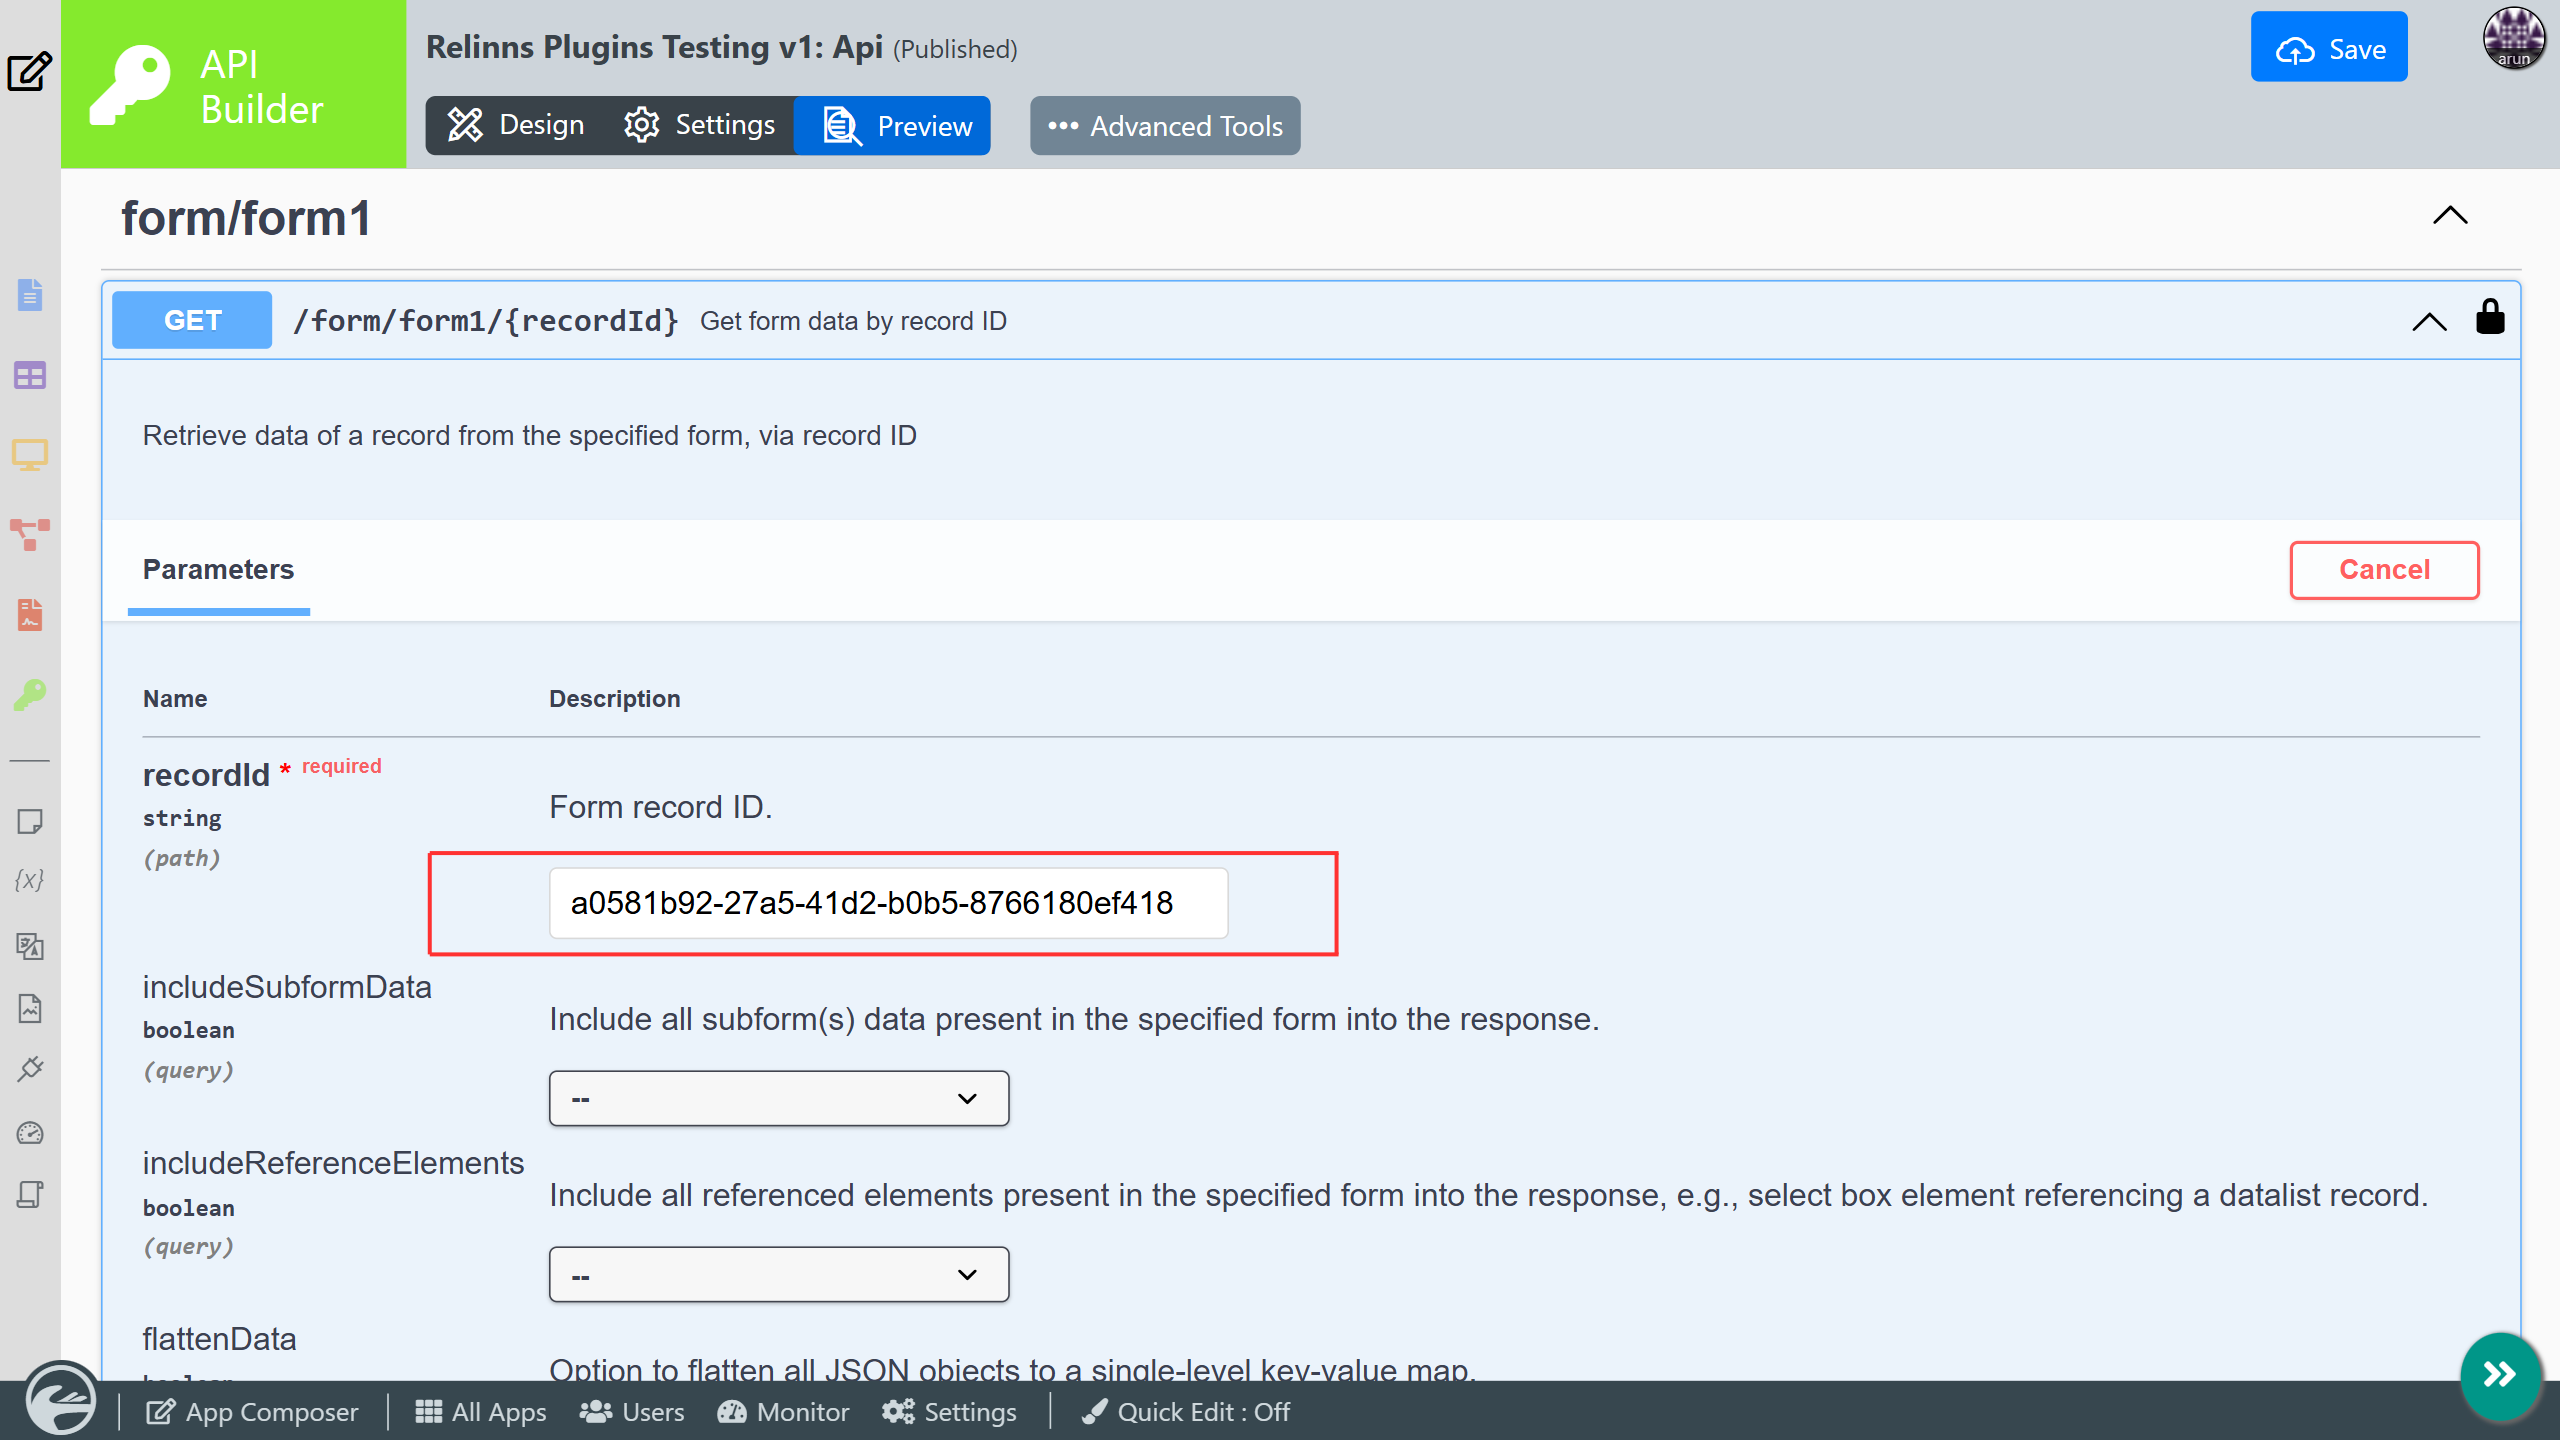
Task: Open the includeReferenceElements dropdown
Action: (778, 1274)
